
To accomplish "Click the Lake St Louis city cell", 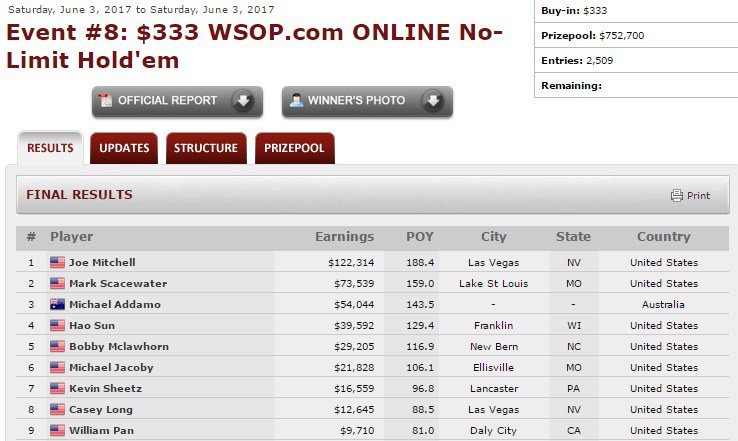I will 494,284.
